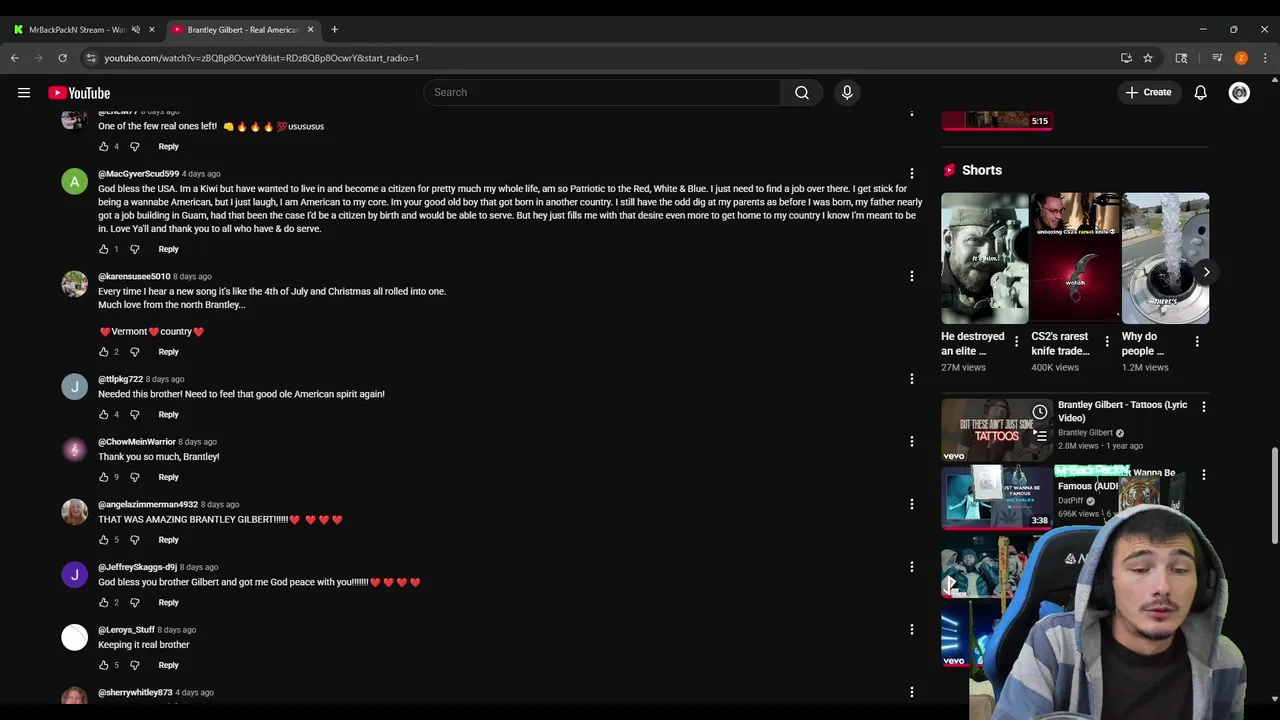Add Tattoos video to queue
Viewport: 1280px width, 720px height.
(1040, 436)
